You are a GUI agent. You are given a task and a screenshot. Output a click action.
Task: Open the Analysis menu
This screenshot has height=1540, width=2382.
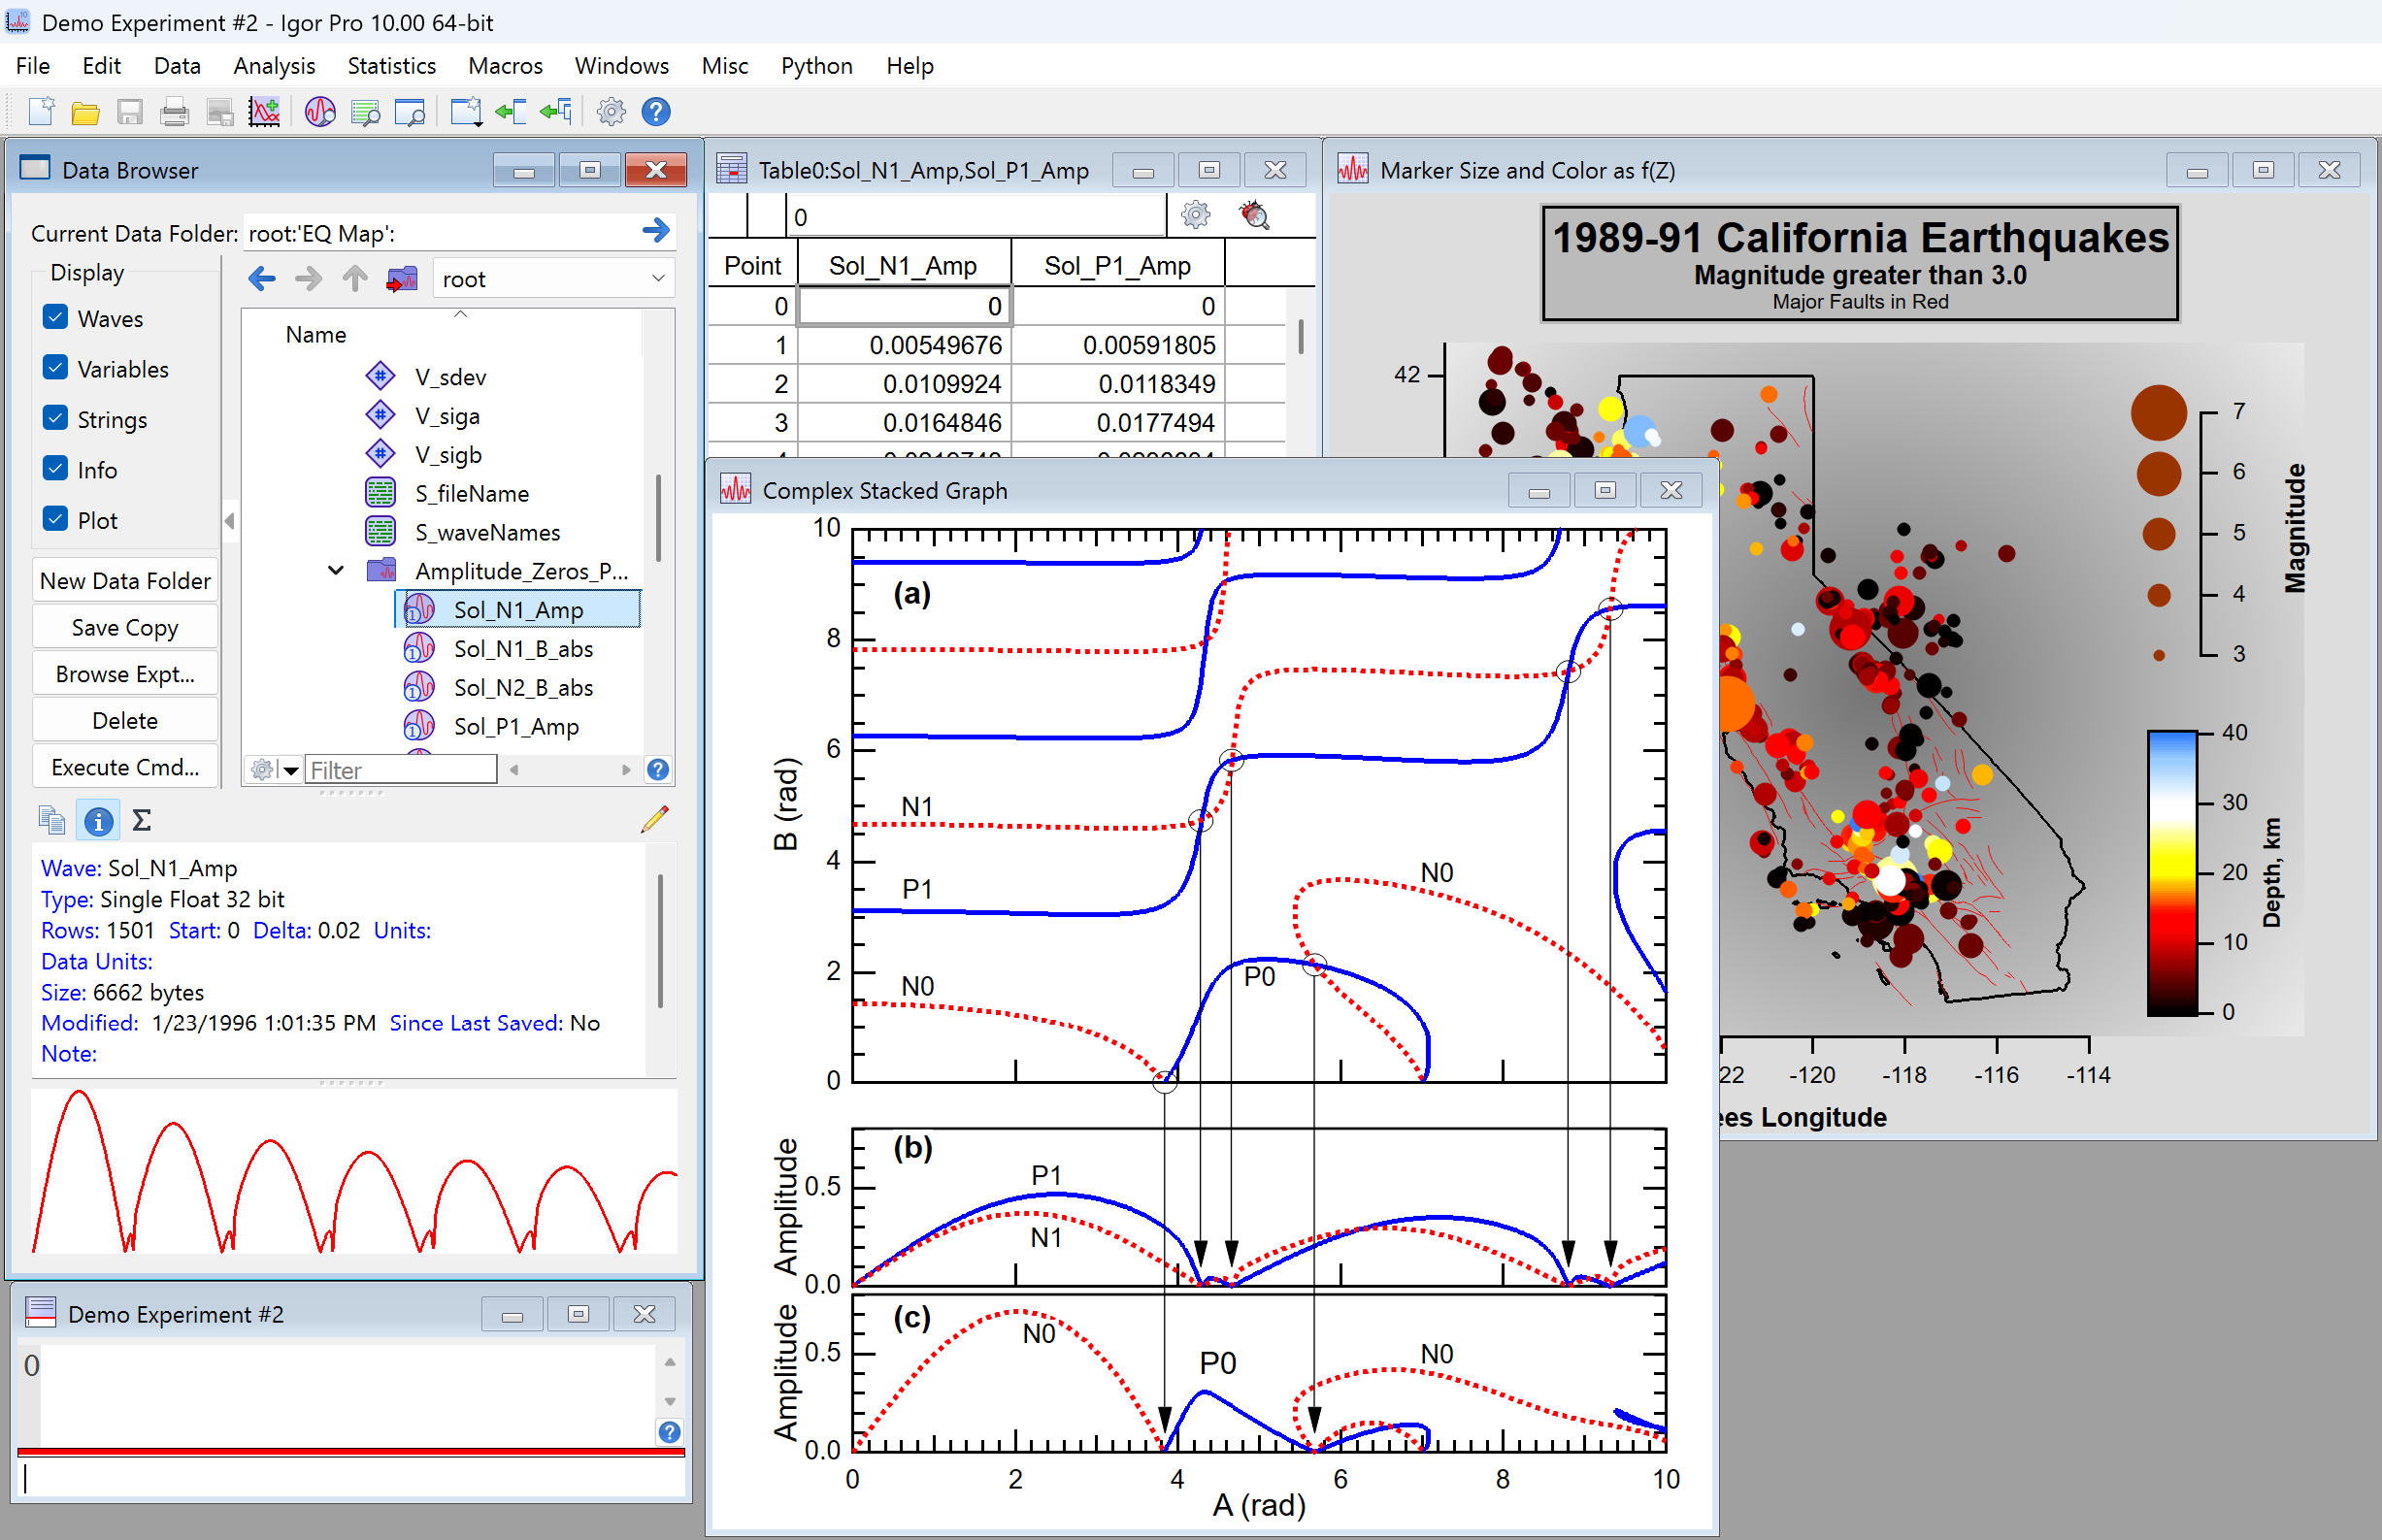point(273,66)
